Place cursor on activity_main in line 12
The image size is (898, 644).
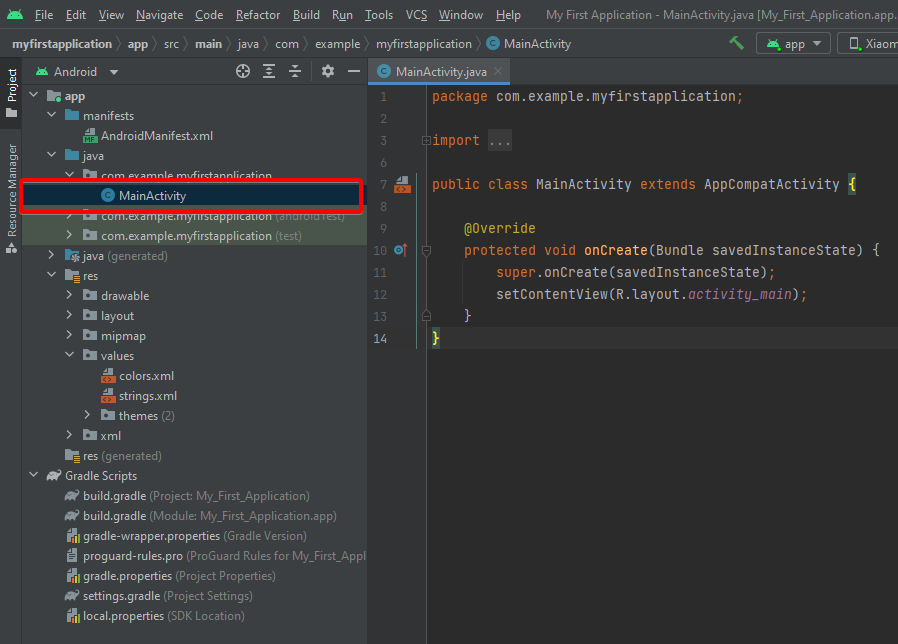[x=739, y=294]
